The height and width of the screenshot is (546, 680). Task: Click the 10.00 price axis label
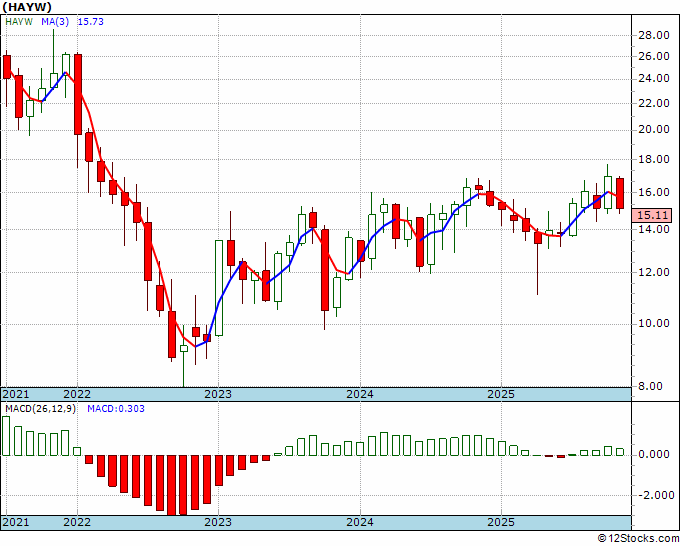(654, 324)
